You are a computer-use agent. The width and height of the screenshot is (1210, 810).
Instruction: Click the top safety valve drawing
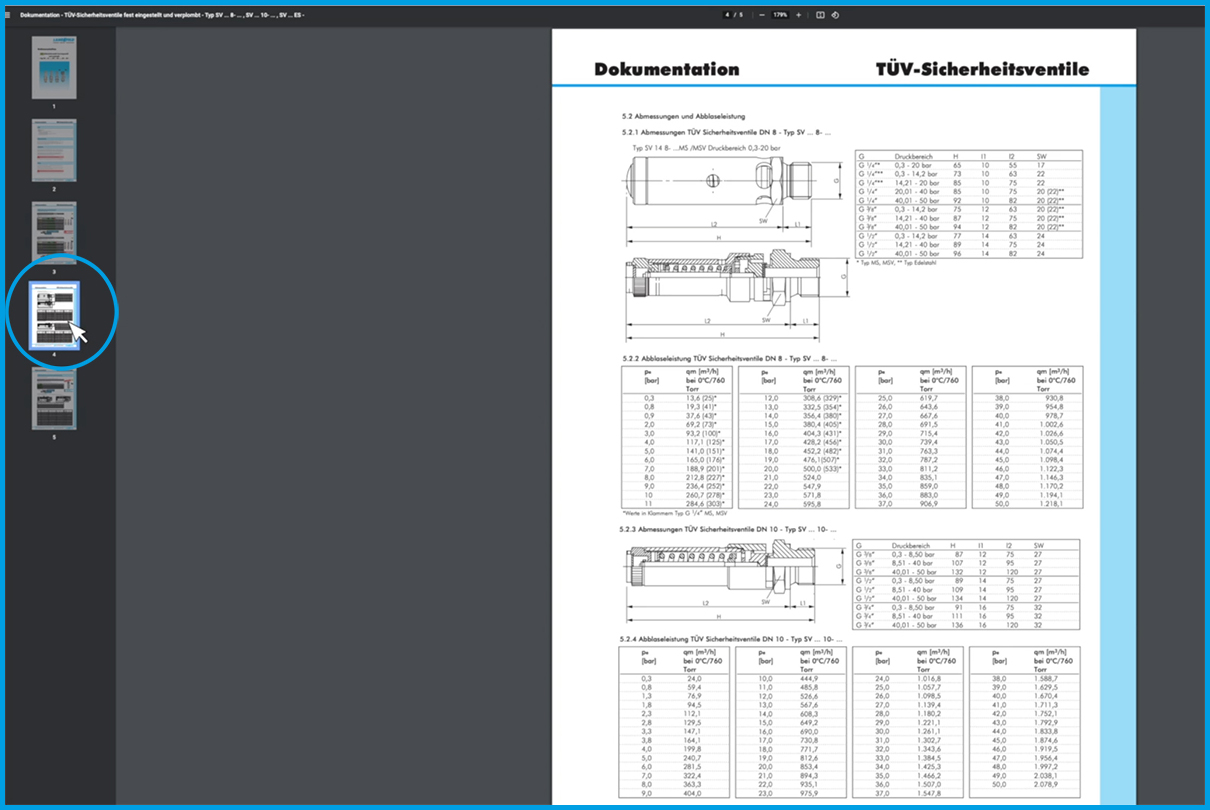[x=728, y=185]
